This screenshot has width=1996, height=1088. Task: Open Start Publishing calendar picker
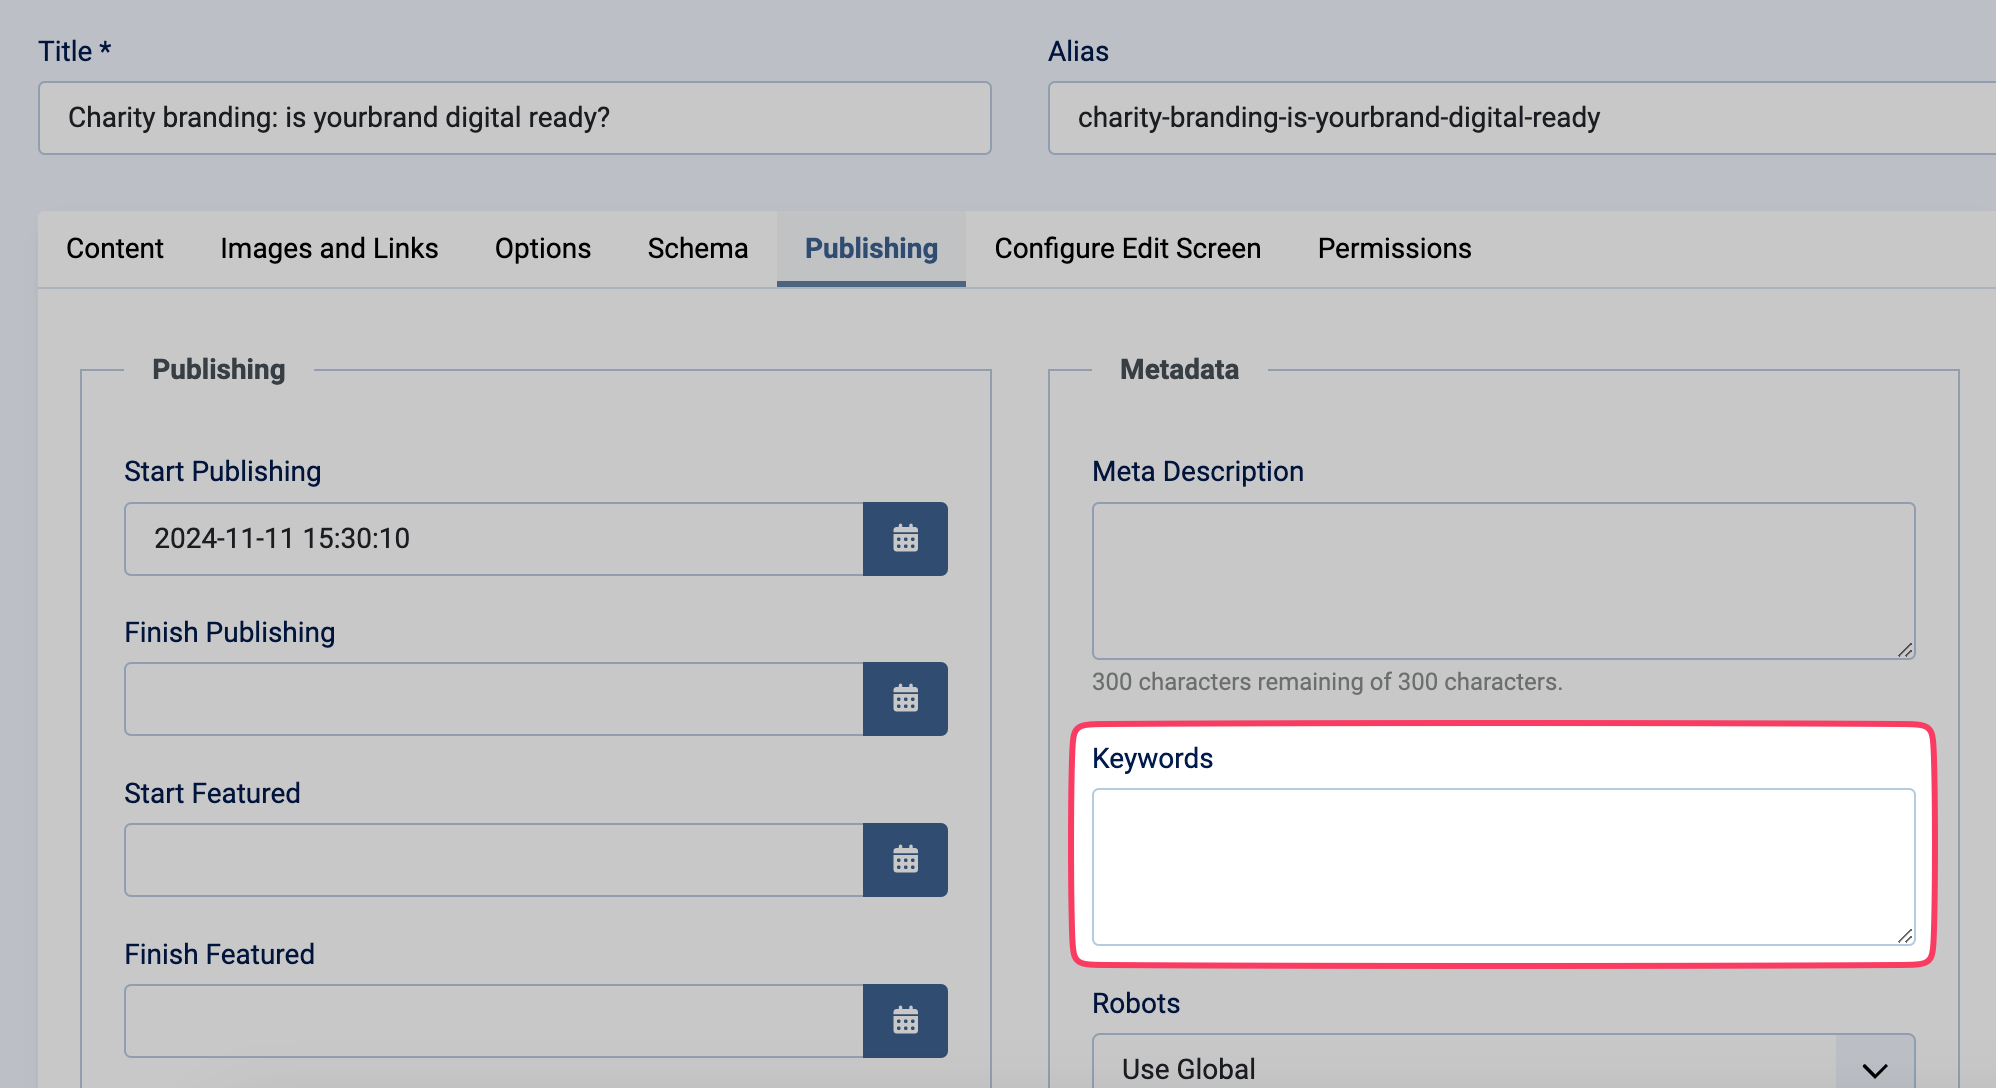905,539
